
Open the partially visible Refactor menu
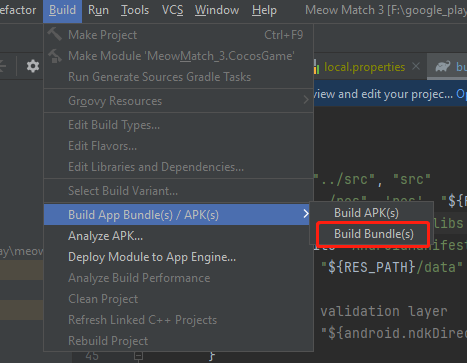18,10
